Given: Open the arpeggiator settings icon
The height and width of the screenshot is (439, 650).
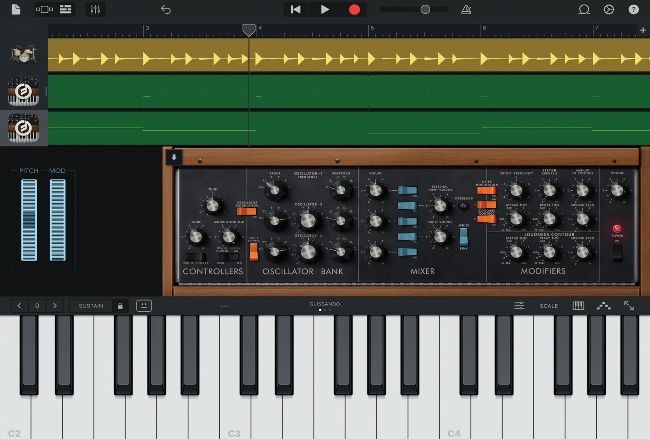Looking at the screenshot, I should [604, 306].
